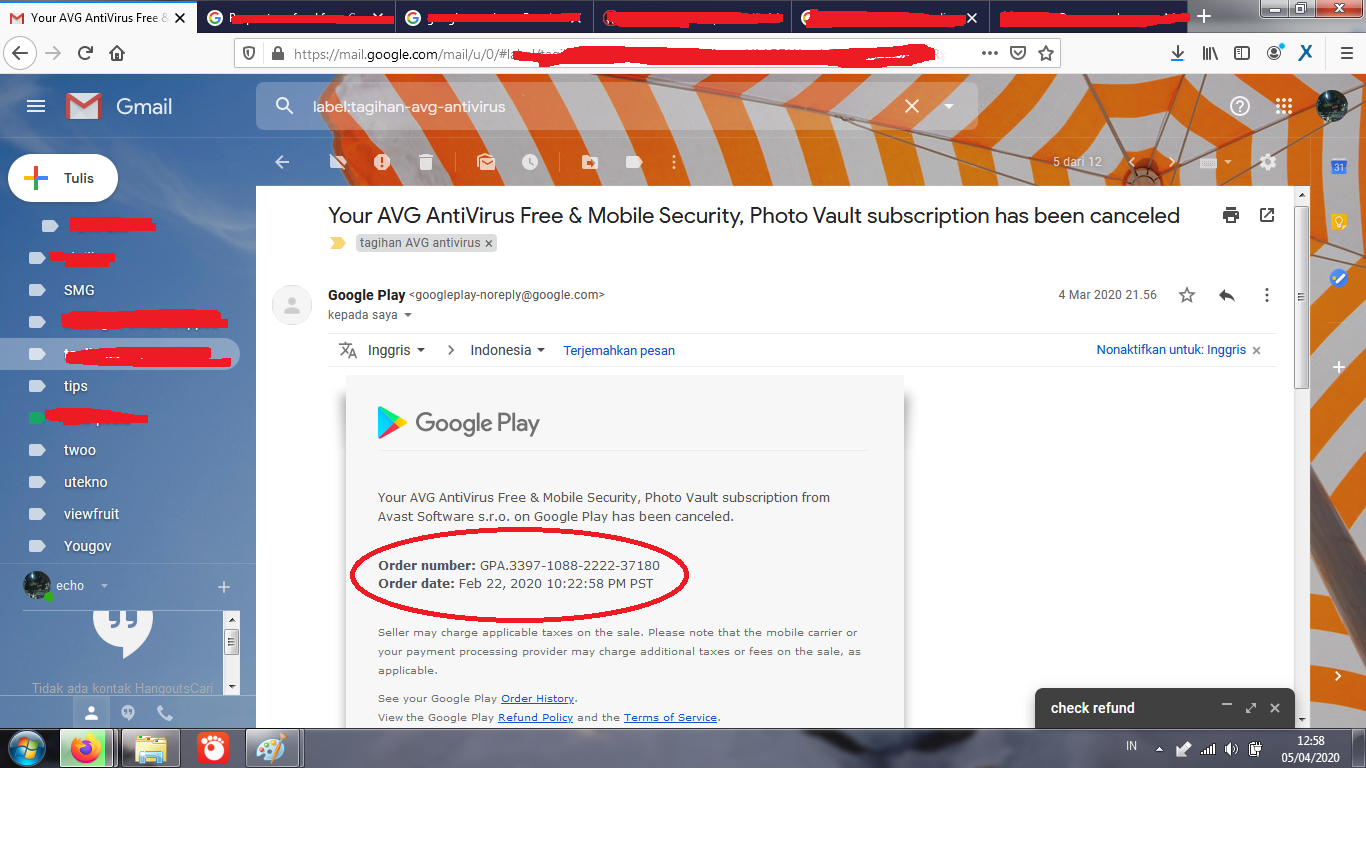This screenshot has height=854, width=1366.
Task: Compose a new email with Tulis
Action: pos(63,178)
